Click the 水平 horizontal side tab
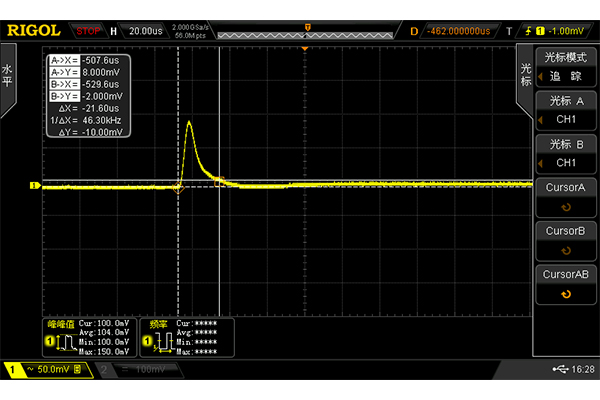This screenshot has width=600, height=400. pyautogui.click(x=8, y=75)
